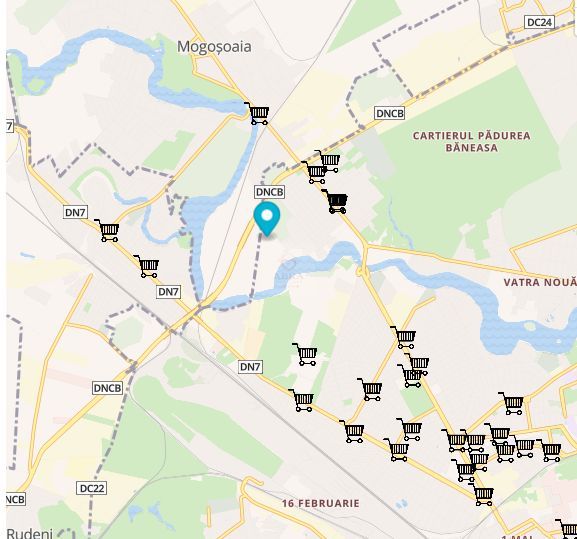Select the 16 Februarie district label
This screenshot has width=577, height=539.
coord(321,503)
